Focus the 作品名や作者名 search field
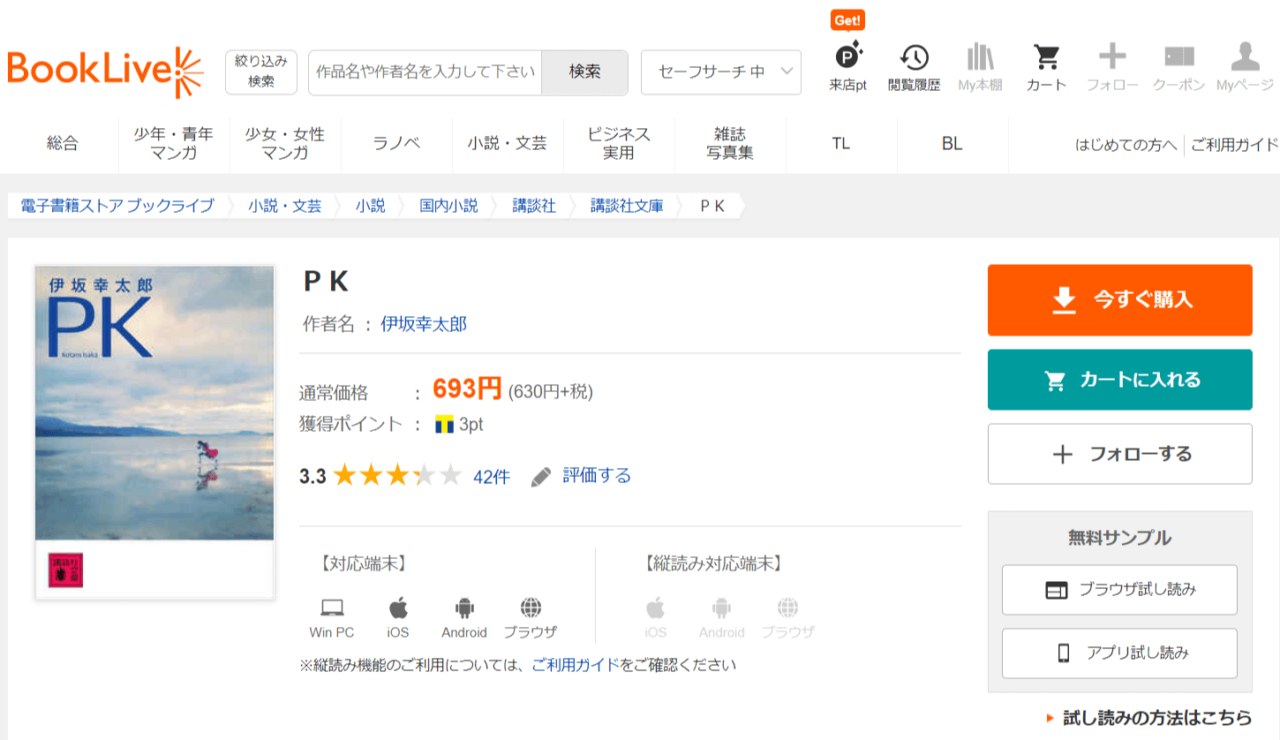 (x=425, y=72)
